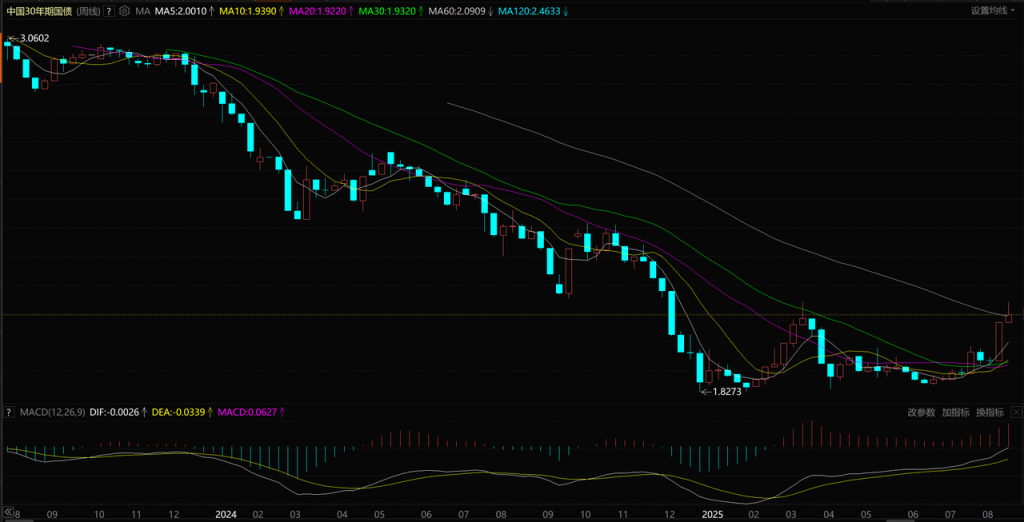Click 加指标 to add an indicator
This screenshot has height=522, width=1024.
click(955, 412)
